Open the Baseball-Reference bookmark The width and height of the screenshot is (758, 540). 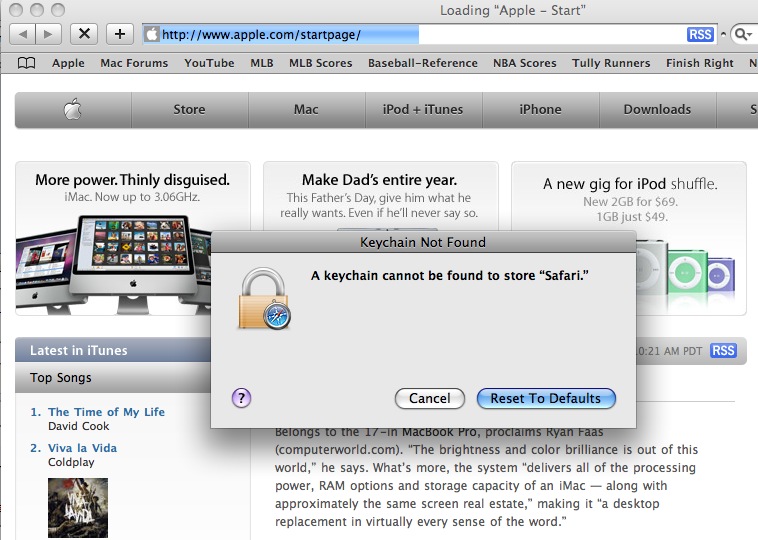[x=423, y=63]
